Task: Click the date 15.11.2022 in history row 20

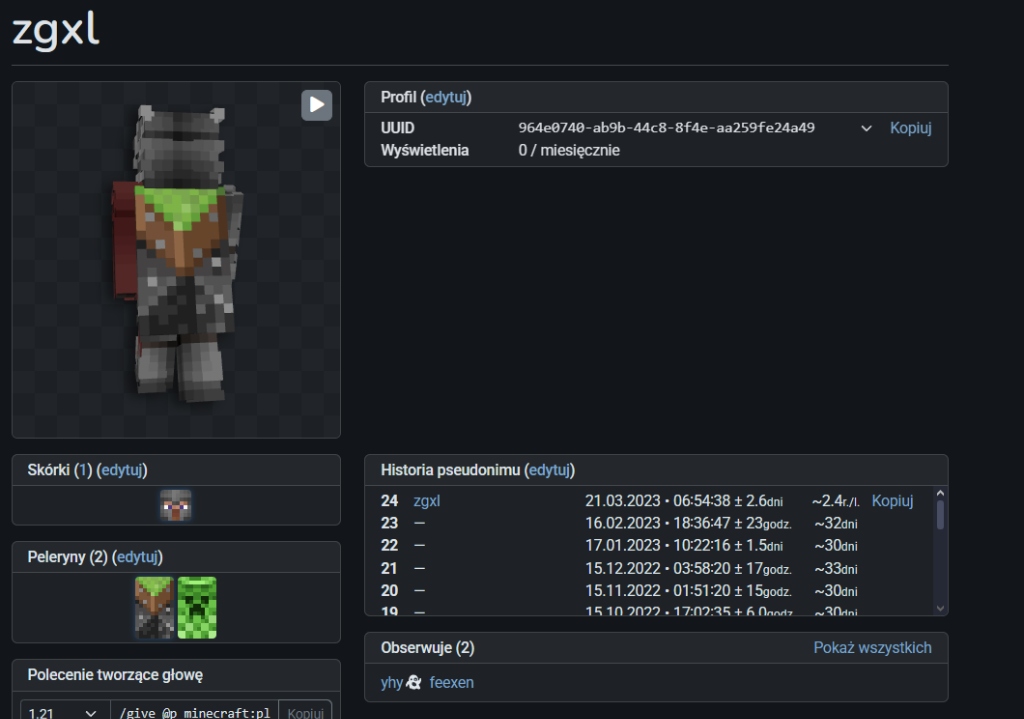Action: [623, 591]
